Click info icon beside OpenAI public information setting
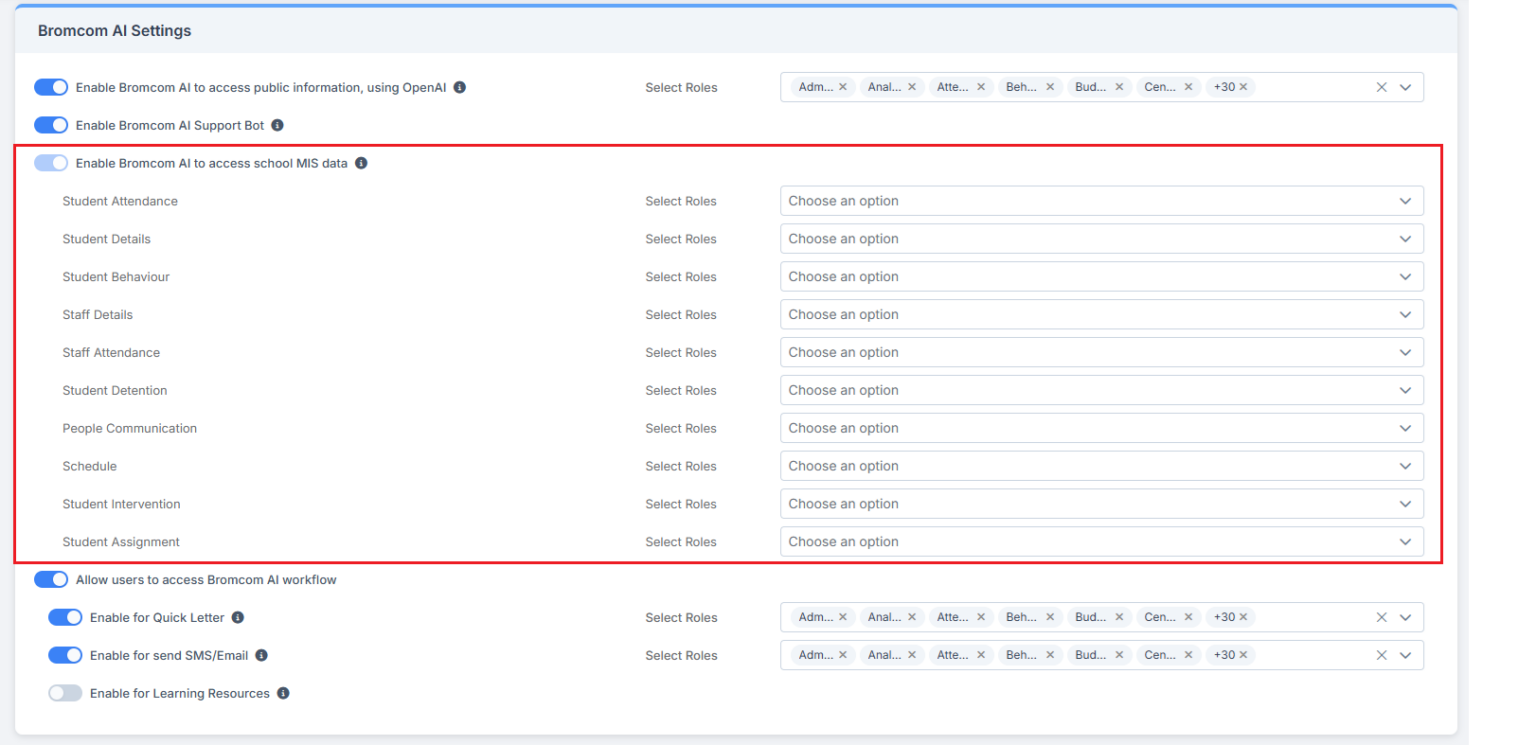Image resolution: width=1536 pixels, height=745 pixels. point(460,88)
